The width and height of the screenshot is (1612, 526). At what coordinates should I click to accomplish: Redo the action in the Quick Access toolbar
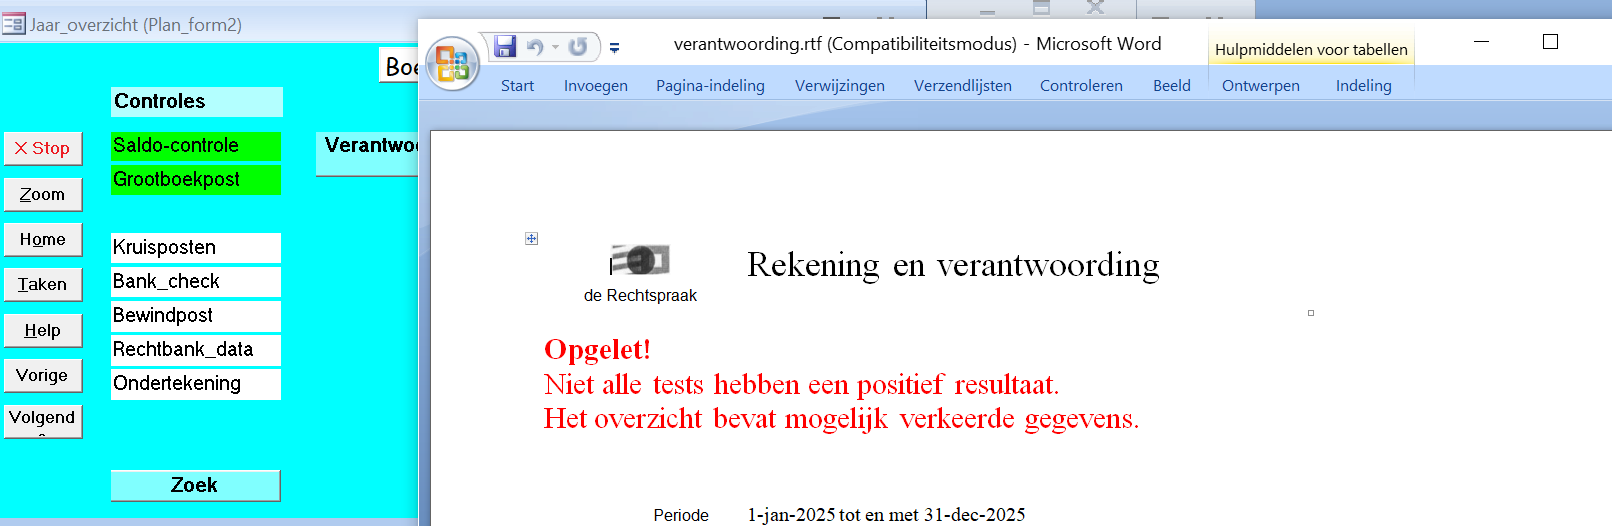click(578, 47)
